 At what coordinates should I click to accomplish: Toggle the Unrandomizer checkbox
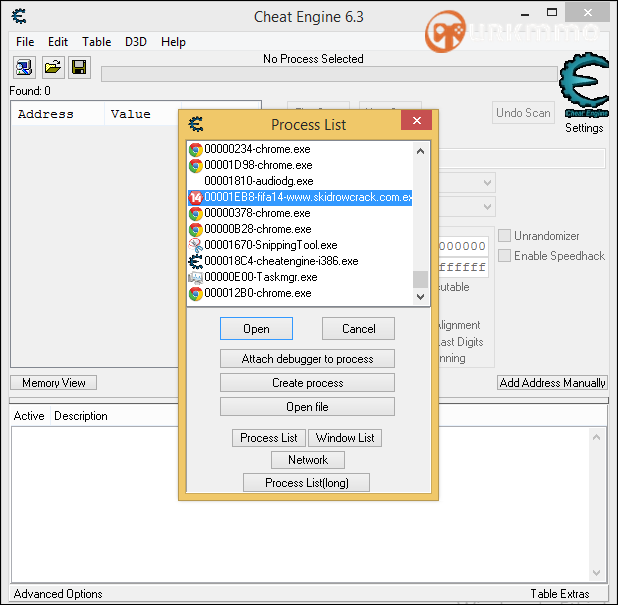point(504,236)
